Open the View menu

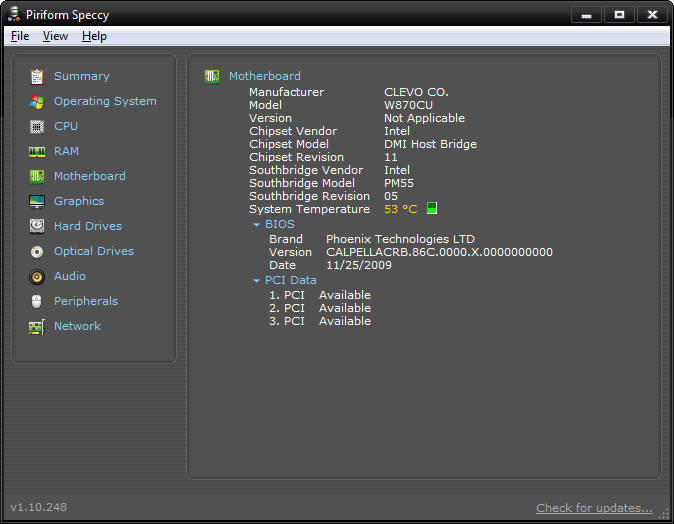[x=55, y=36]
